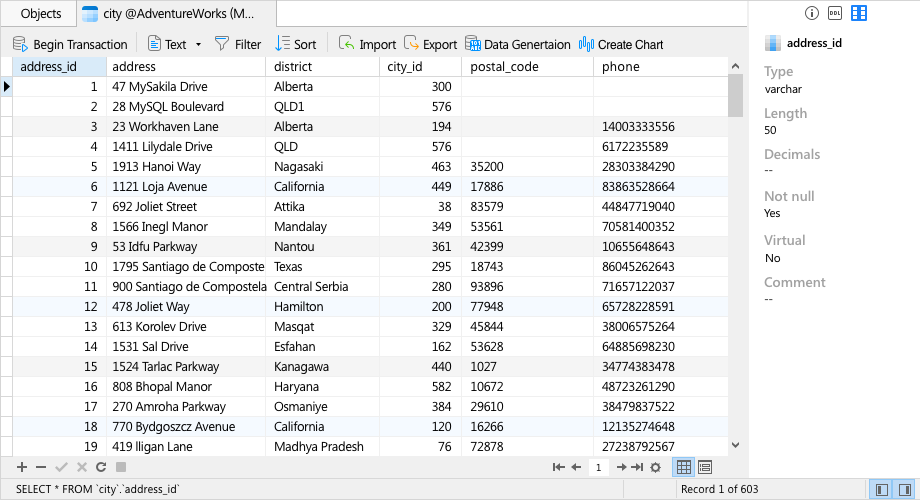The image size is (920, 500).
Task: Click city_id column header
Action: (x=421, y=66)
